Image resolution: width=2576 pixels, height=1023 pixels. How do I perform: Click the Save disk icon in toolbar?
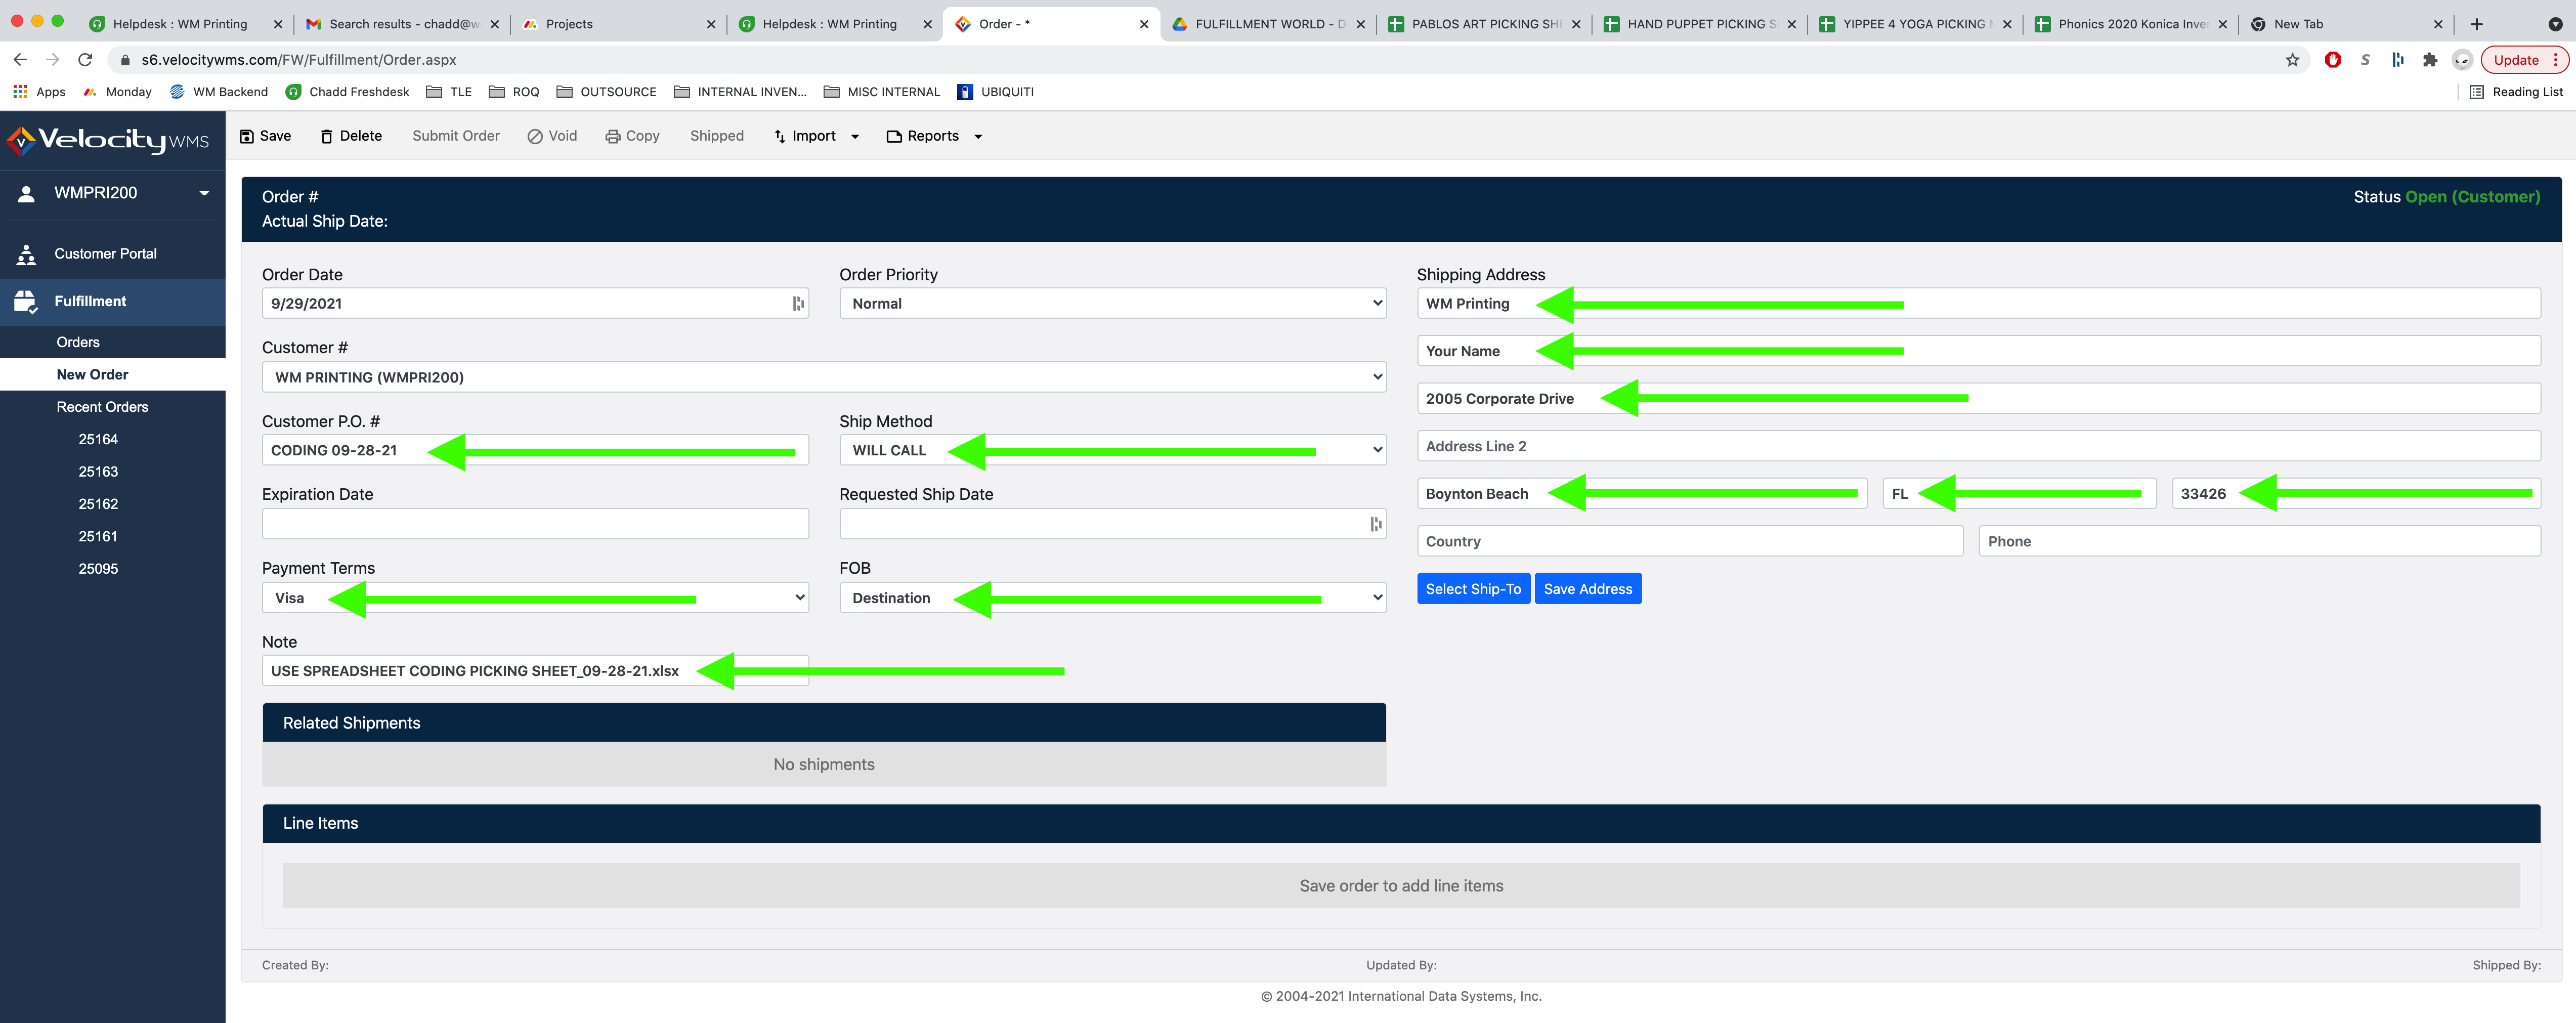[247, 136]
